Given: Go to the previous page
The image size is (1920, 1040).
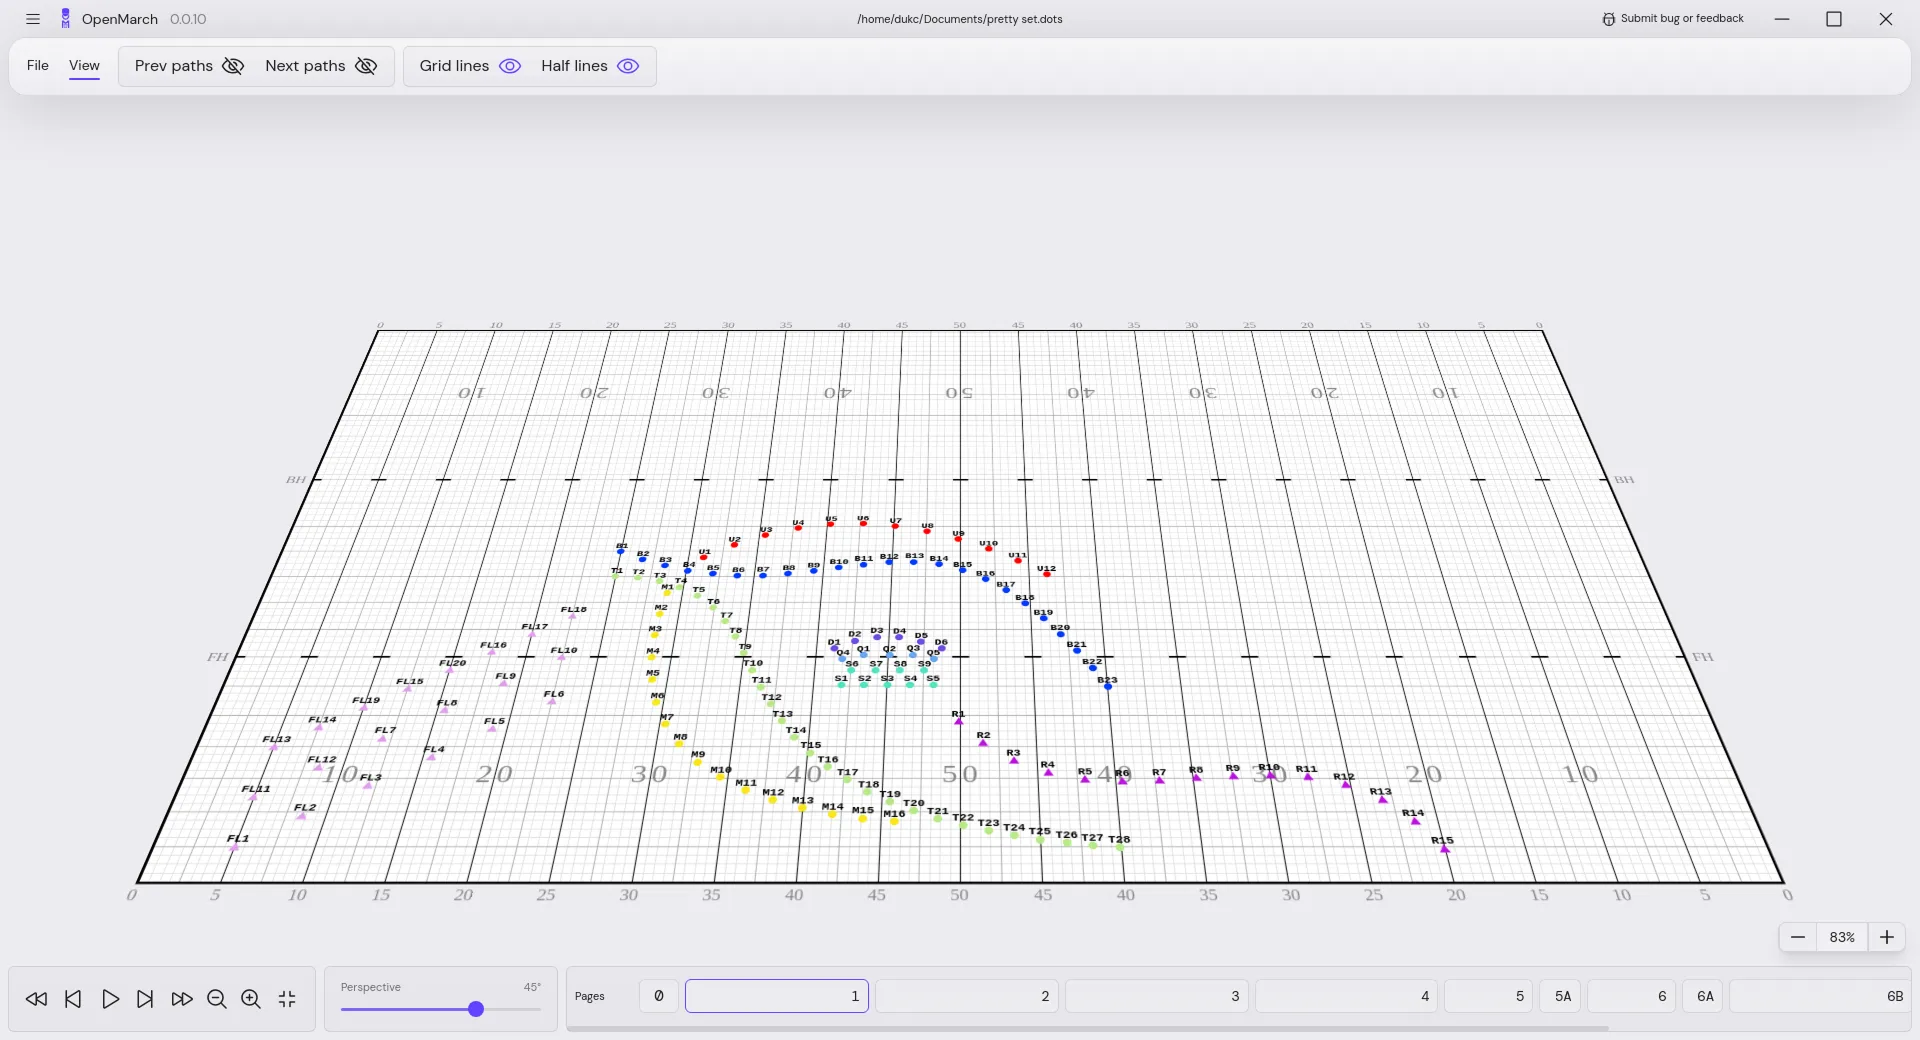Looking at the screenshot, I should pos(73,999).
